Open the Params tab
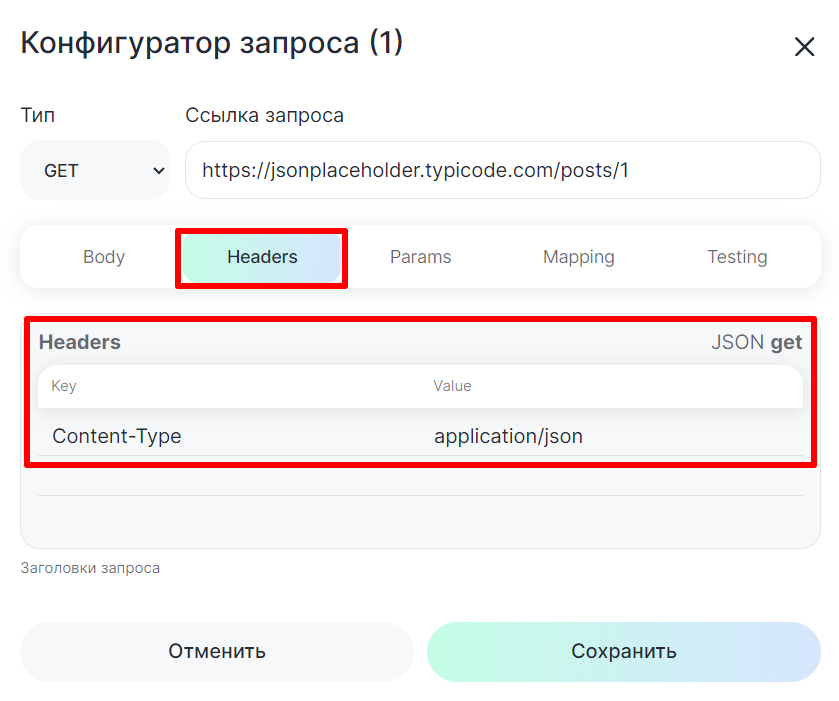The height and width of the screenshot is (701, 839). click(420, 257)
